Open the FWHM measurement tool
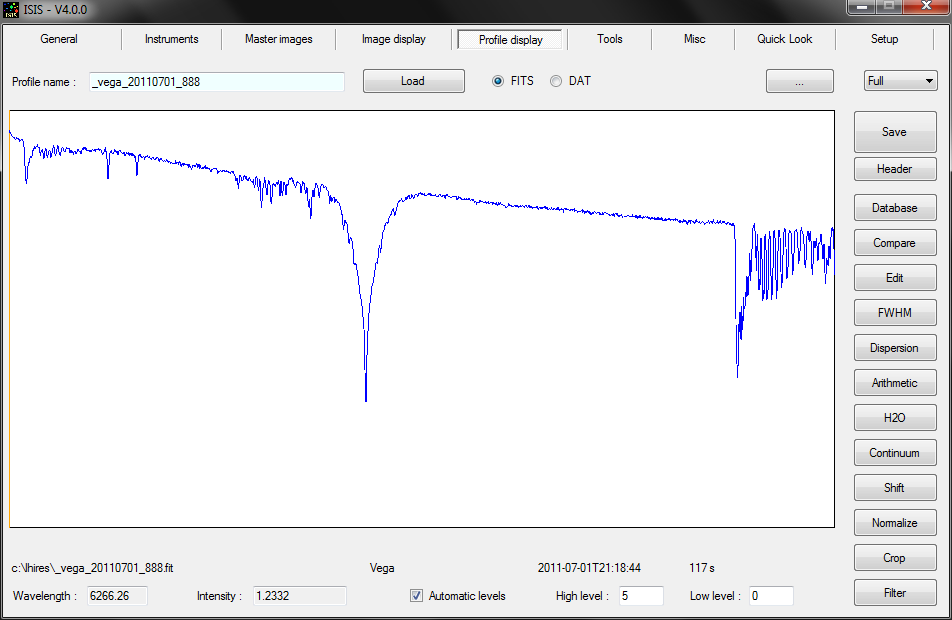 (x=894, y=313)
